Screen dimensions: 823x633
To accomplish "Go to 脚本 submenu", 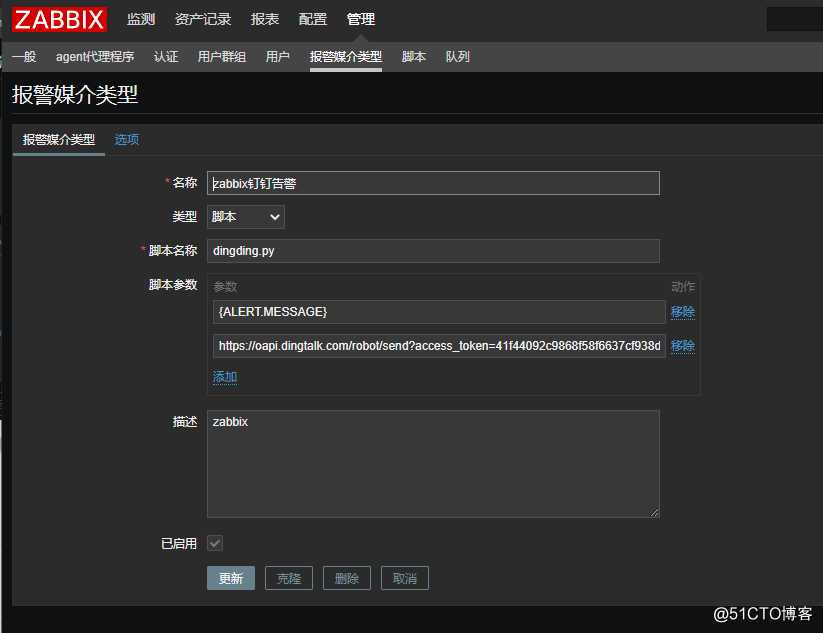I will tap(414, 57).
